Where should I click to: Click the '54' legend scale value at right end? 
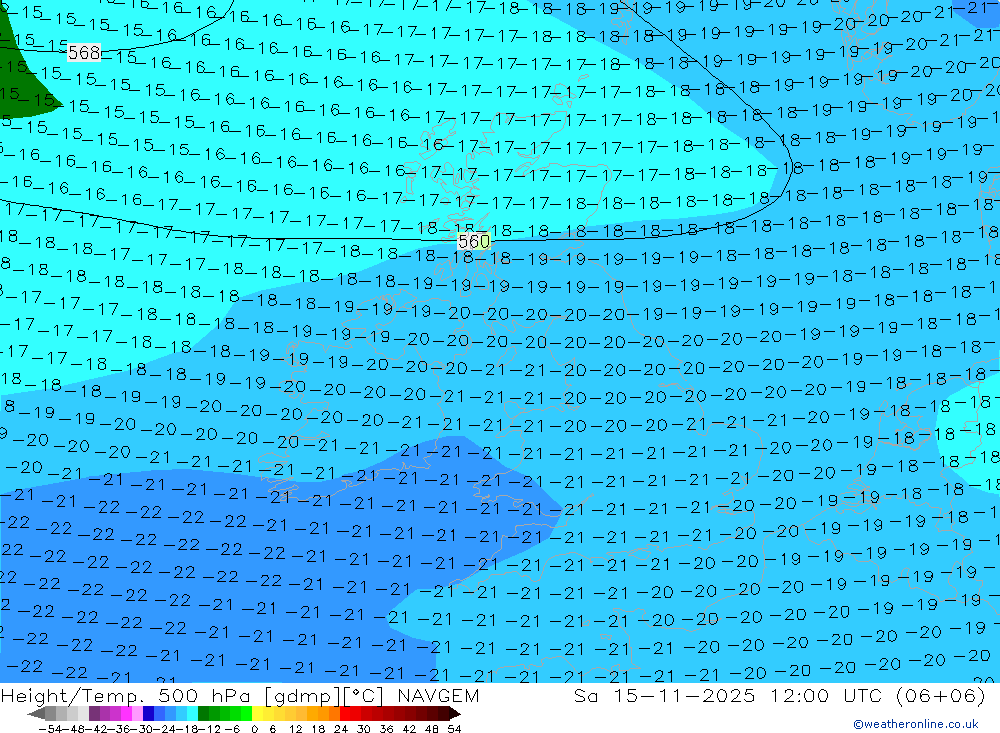point(454,729)
